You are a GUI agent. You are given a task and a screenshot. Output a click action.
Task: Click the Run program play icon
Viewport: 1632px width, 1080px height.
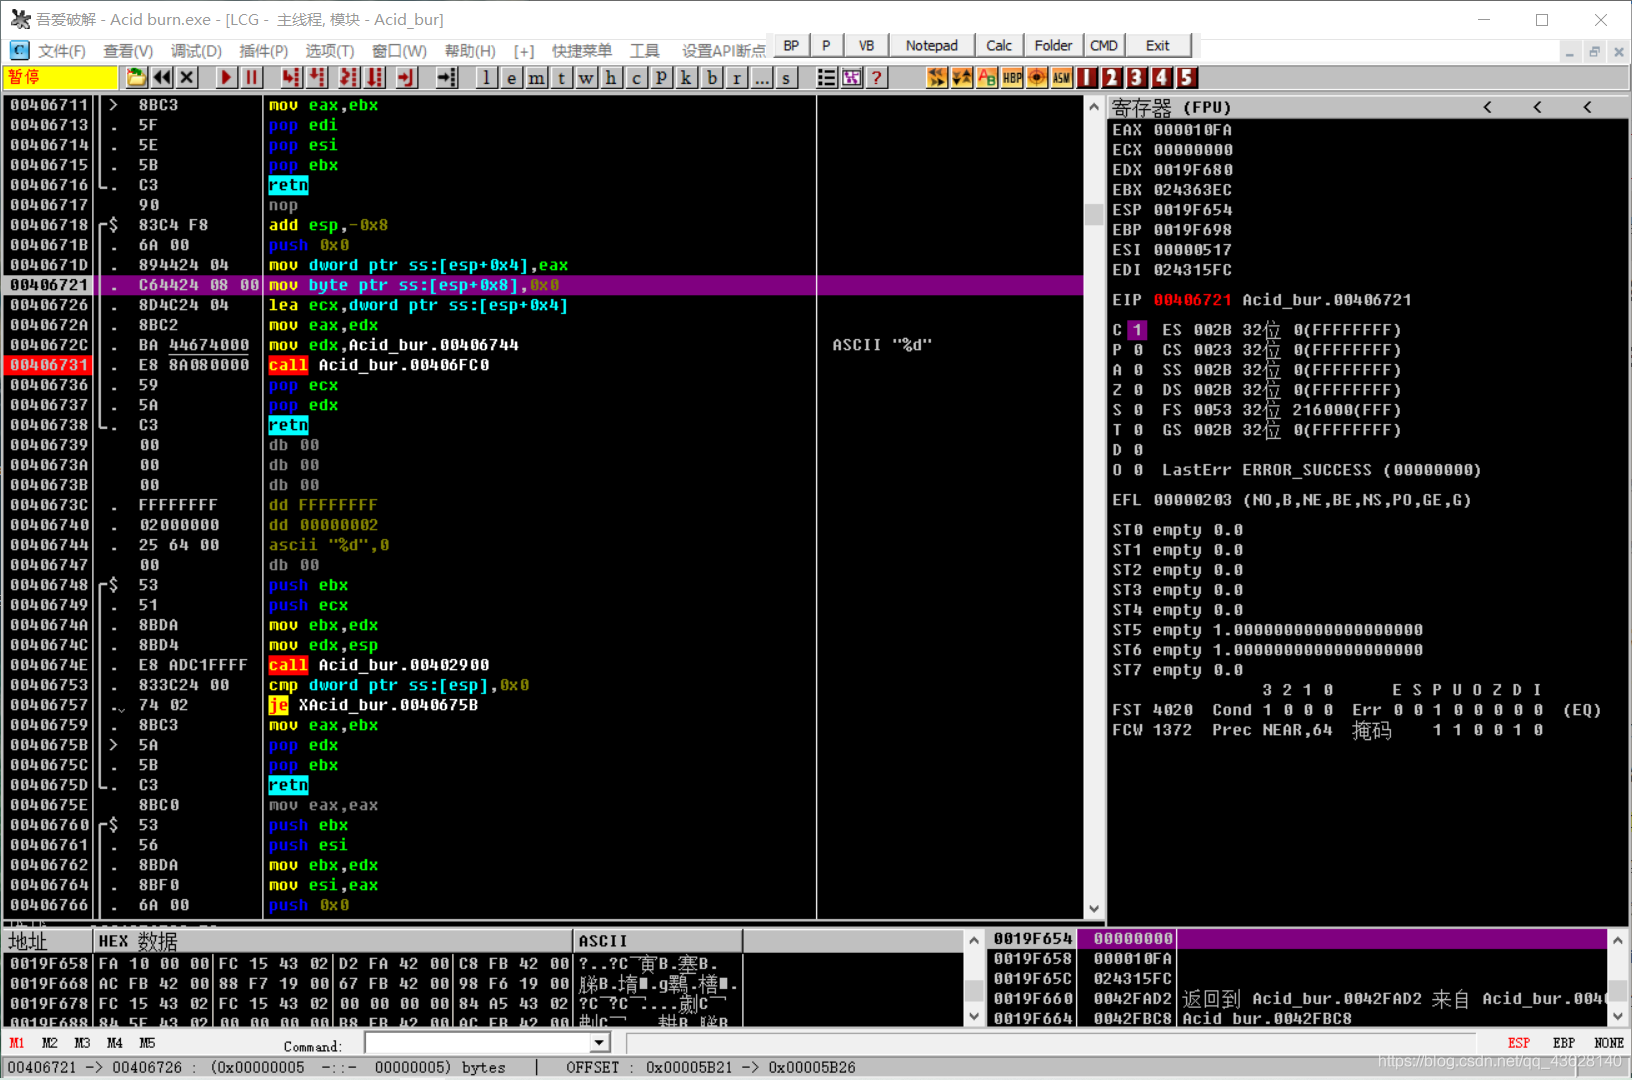point(226,78)
